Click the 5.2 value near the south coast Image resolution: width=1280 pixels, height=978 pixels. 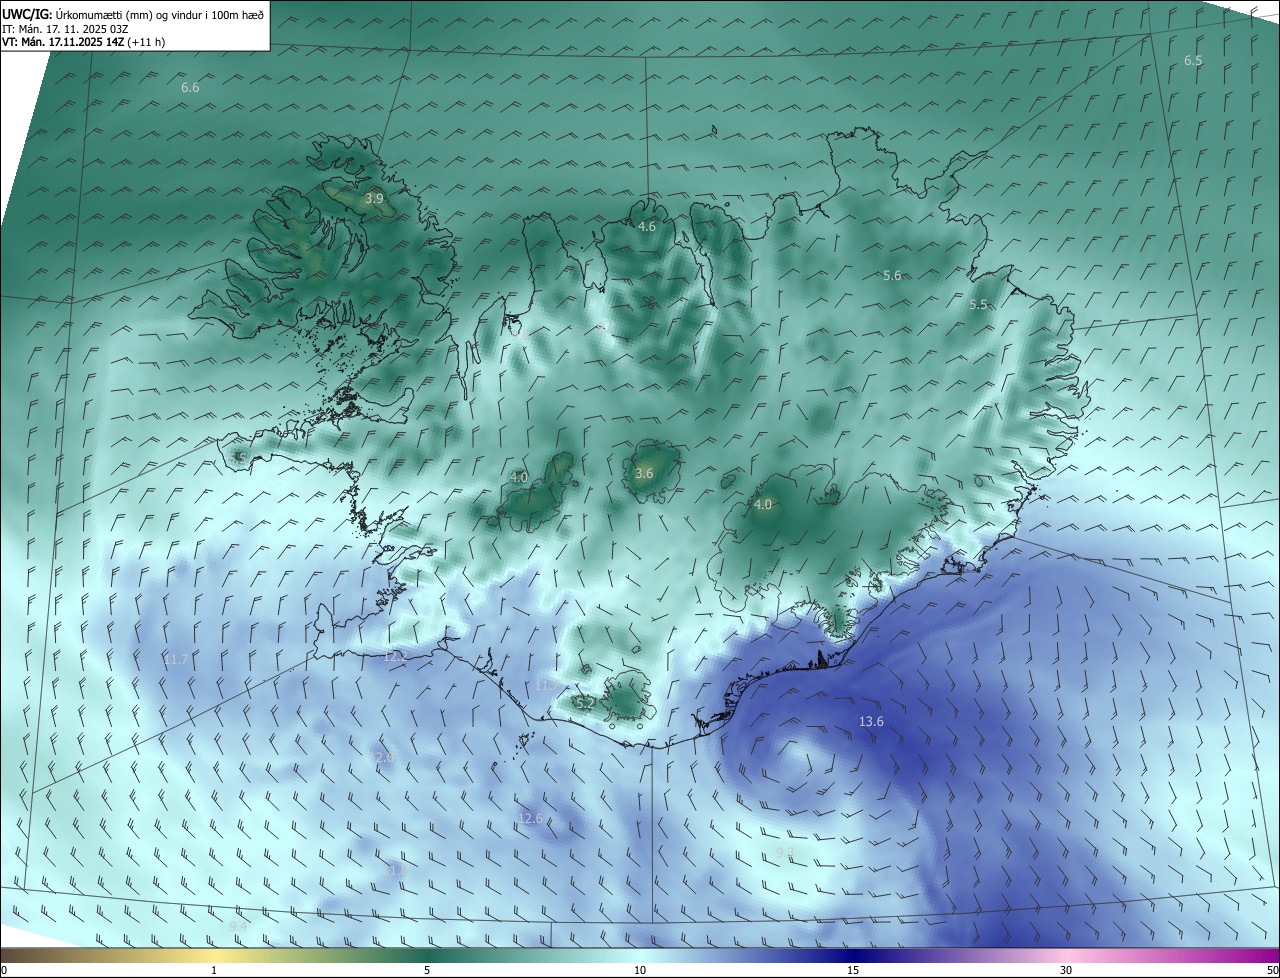click(x=586, y=704)
